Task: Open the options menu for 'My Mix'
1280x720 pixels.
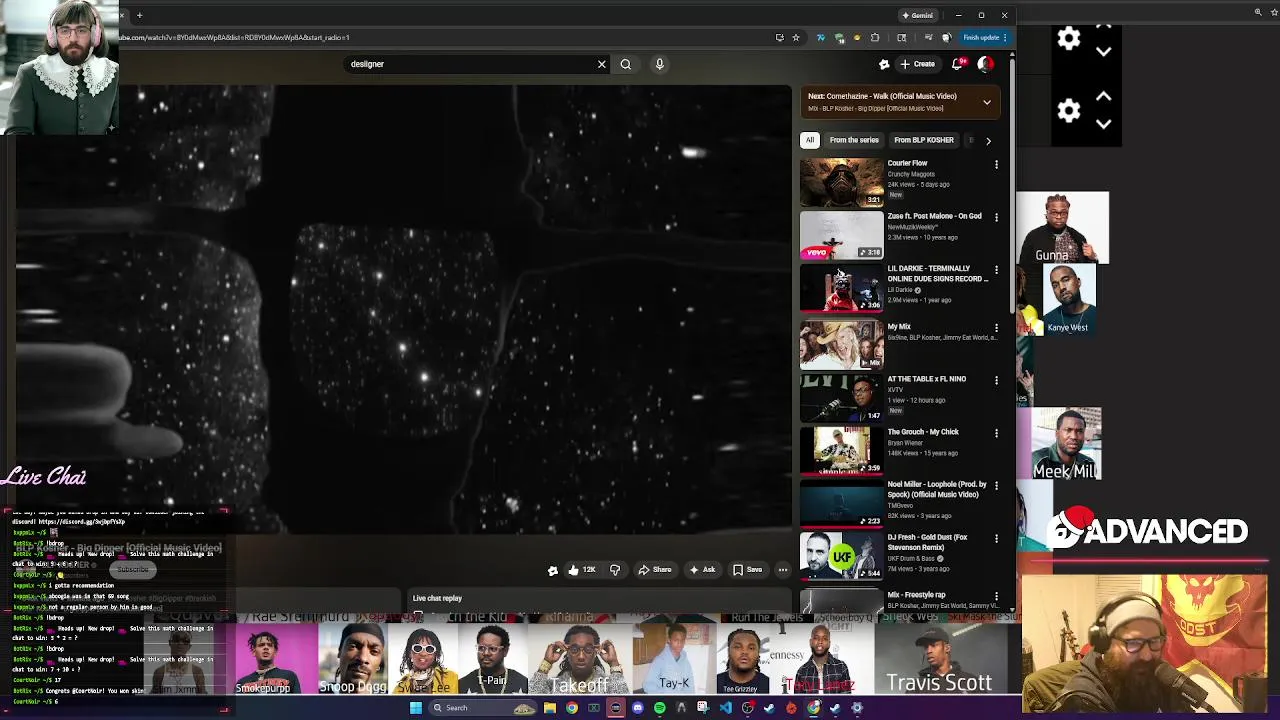Action: coord(996,328)
